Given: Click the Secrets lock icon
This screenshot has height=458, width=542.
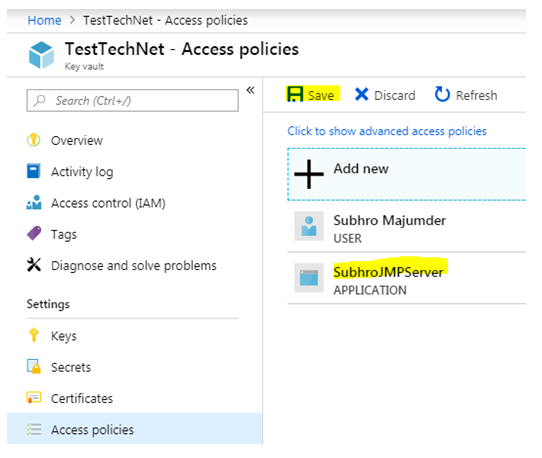Looking at the screenshot, I should (34, 367).
